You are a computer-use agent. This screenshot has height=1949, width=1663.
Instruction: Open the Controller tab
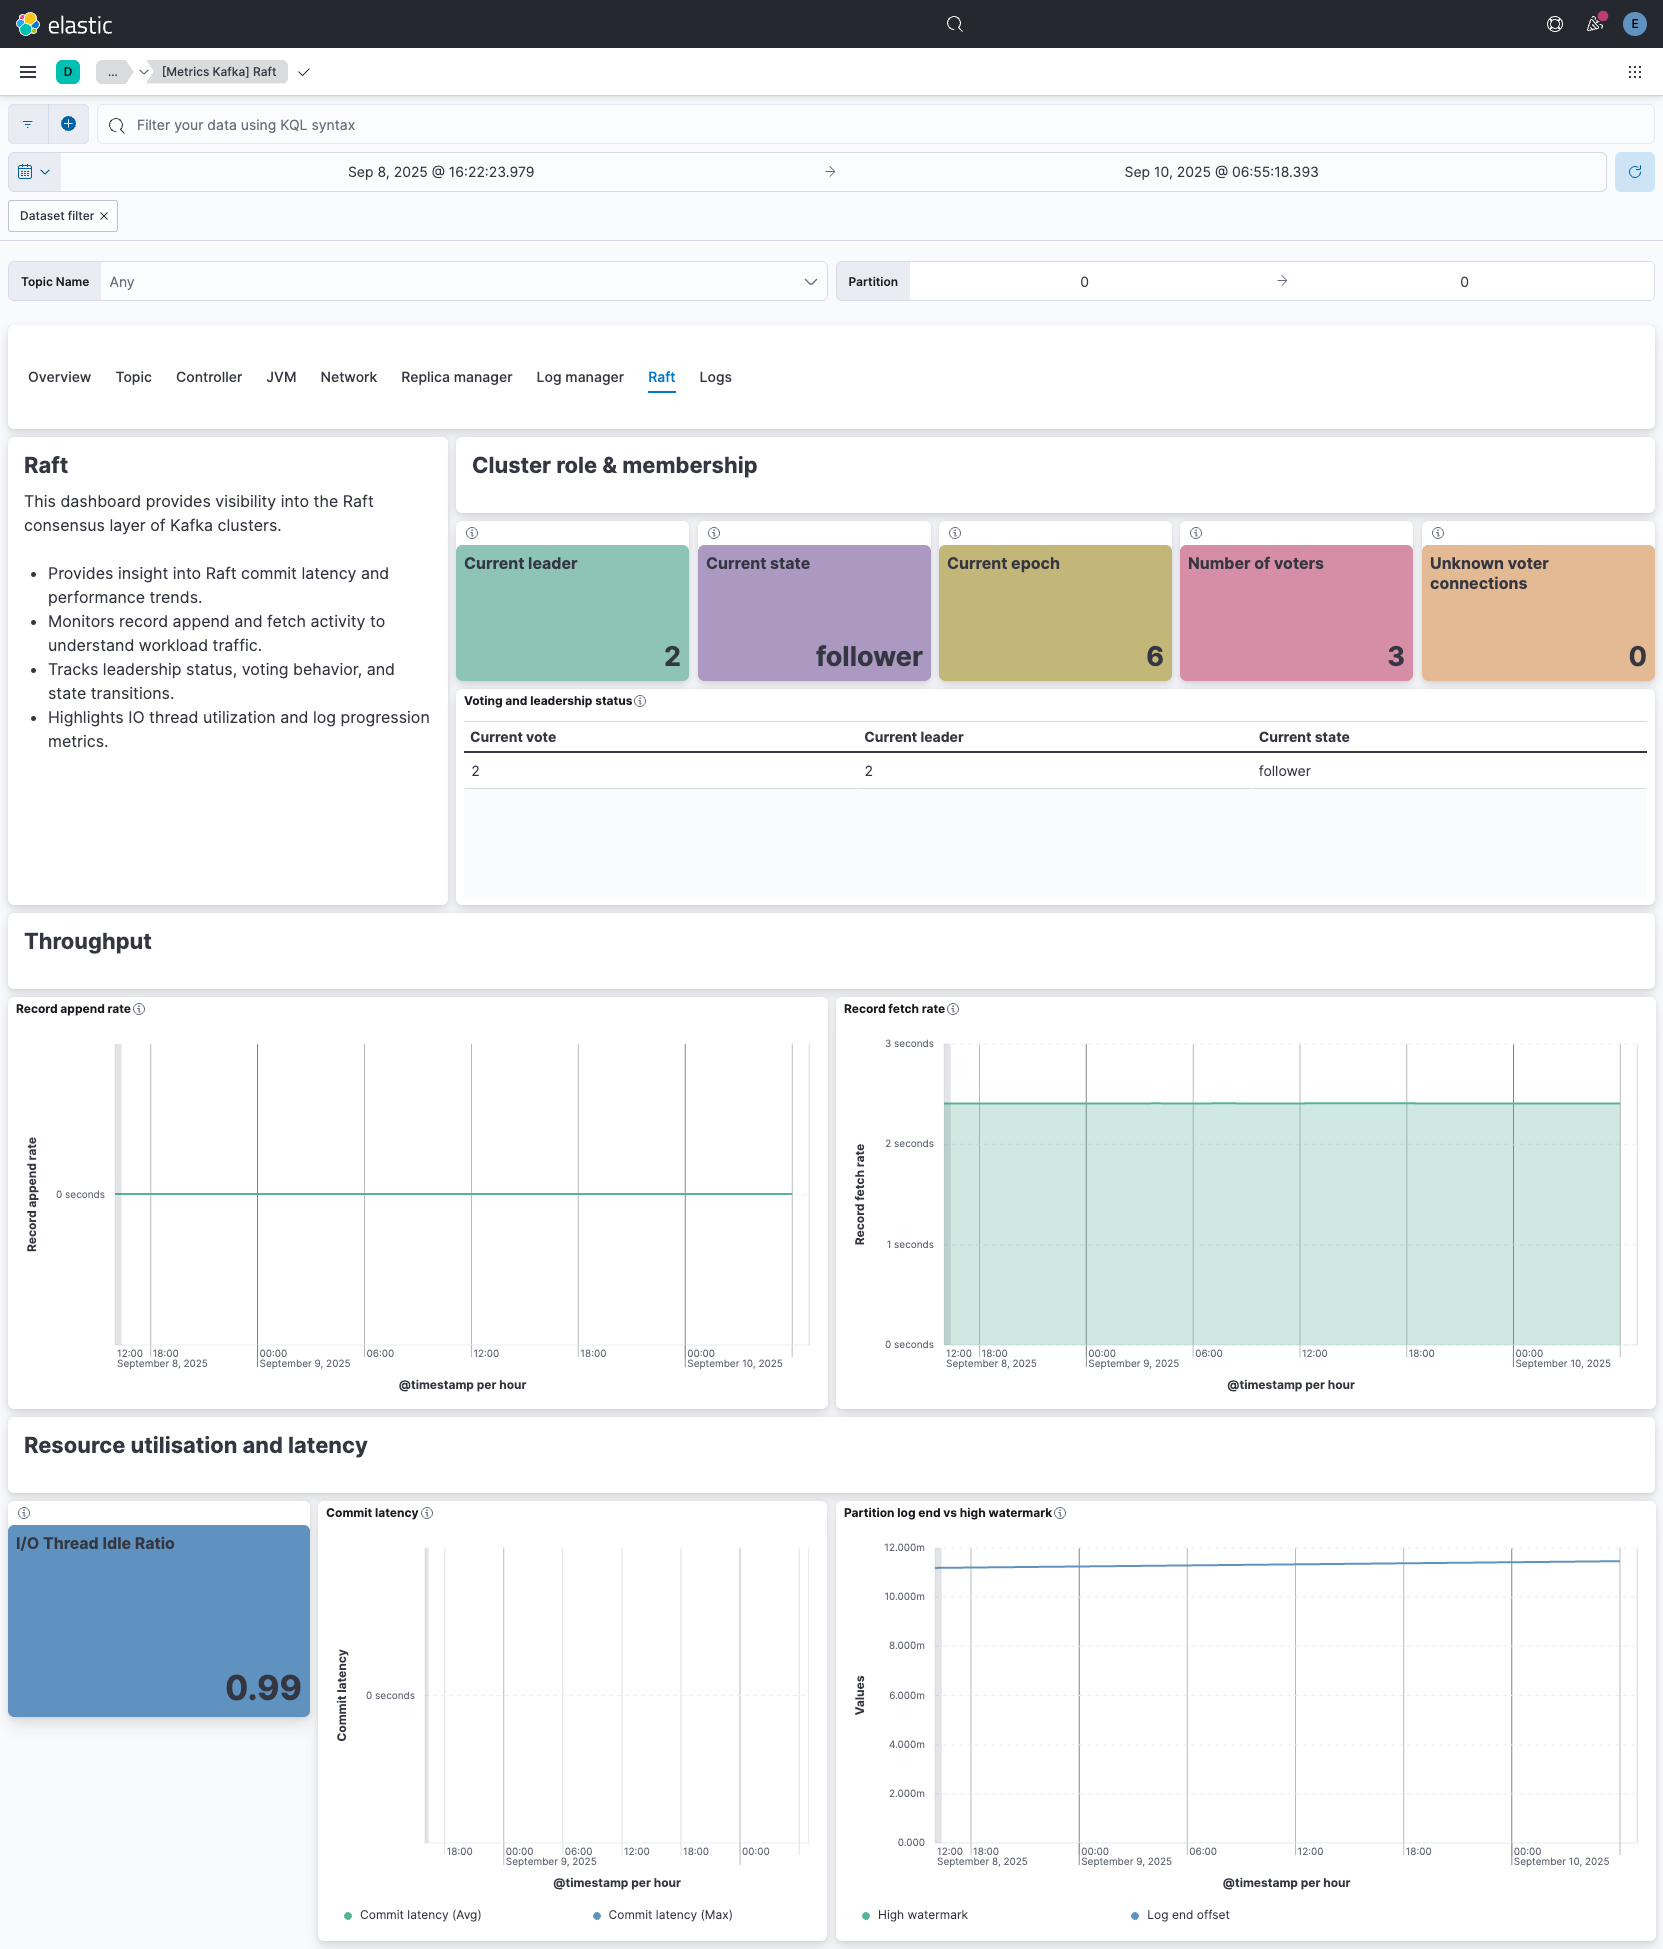tap(209, 377)
